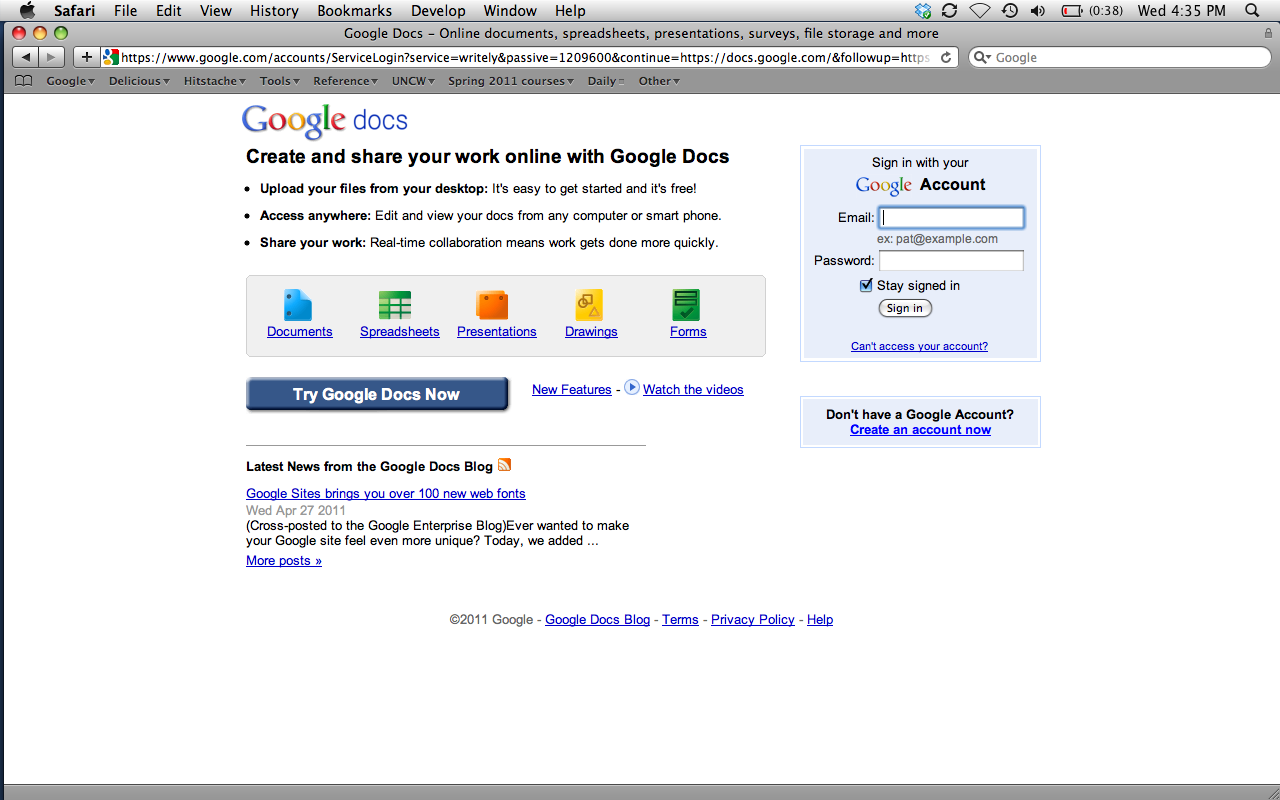Click the Safari URL address field
Image resolution: width=1280 pixels, height=800 pixels.
[529, 57]
